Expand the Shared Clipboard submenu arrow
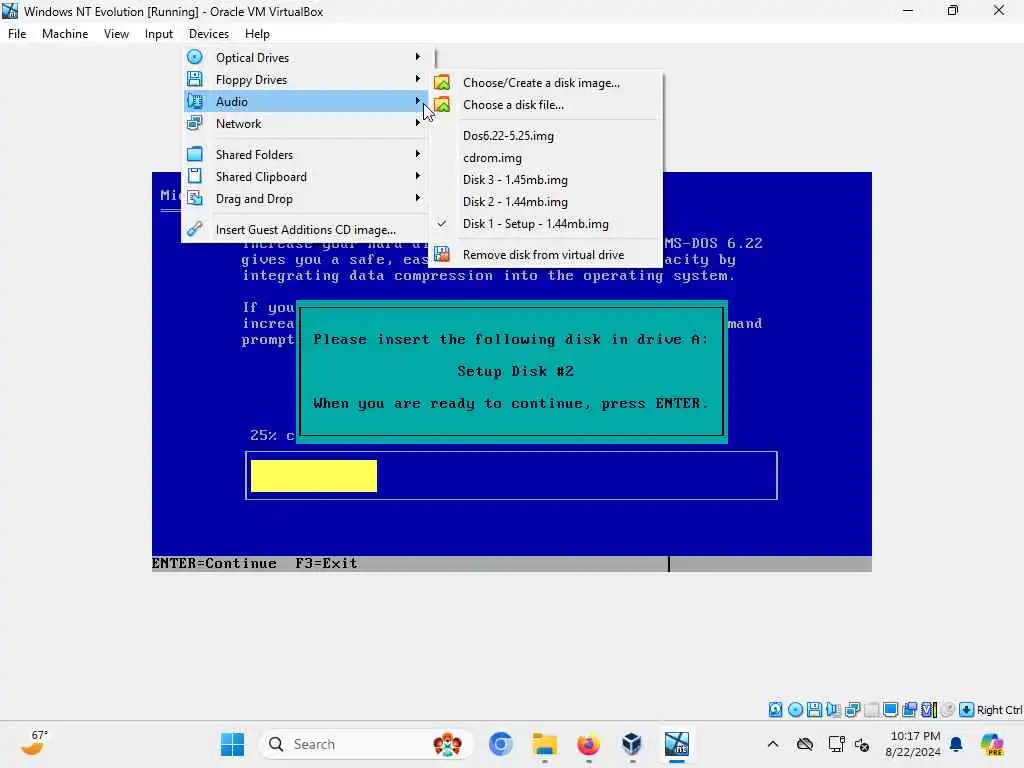Viewport: 1024px width, 768px height. 418,176
